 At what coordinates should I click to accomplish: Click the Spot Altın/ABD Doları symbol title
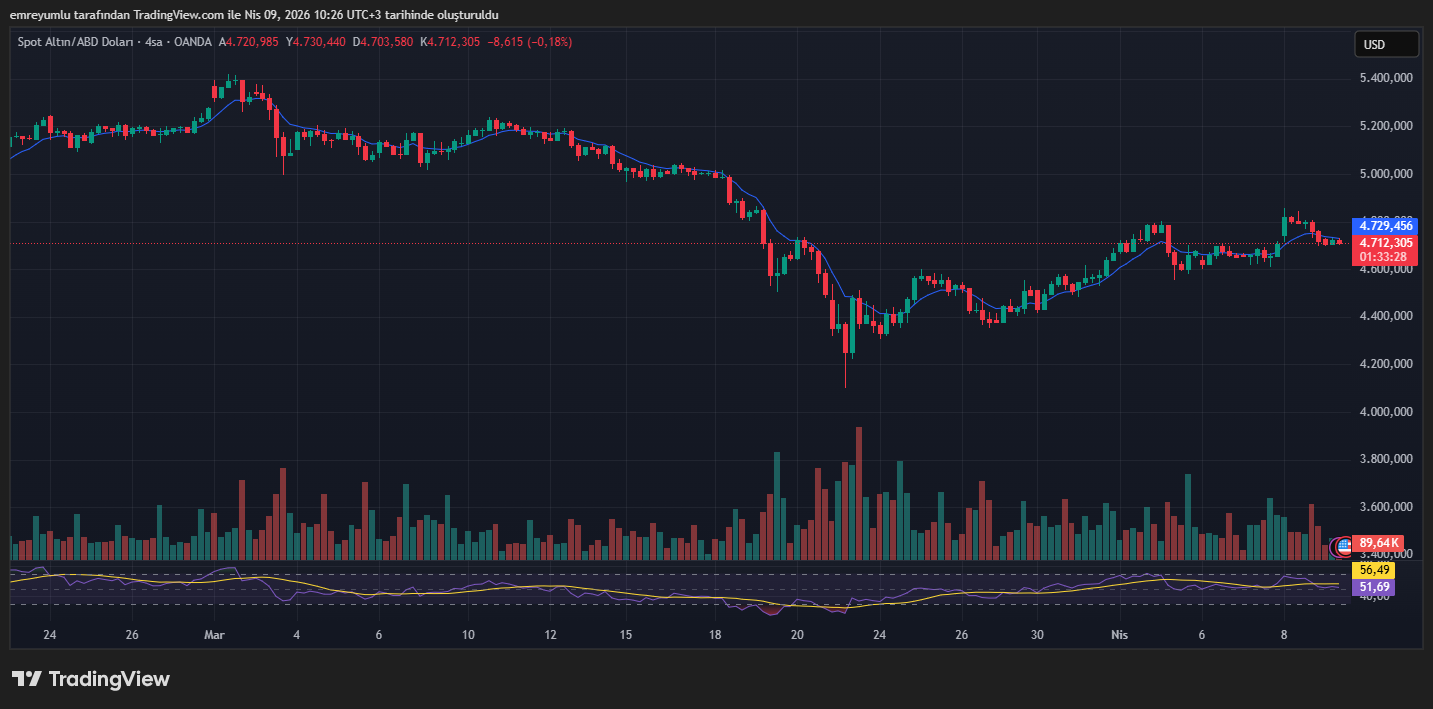[x=76, y=42]
